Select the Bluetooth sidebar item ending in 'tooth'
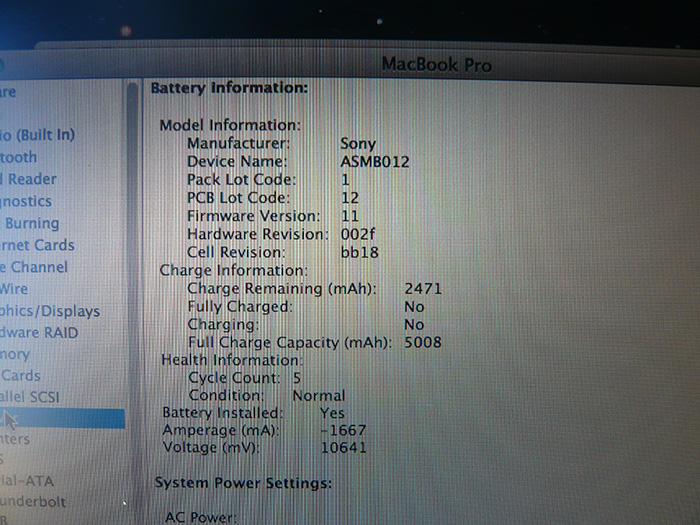Viewport: 700px width, 525px height. tap(18, 157)
